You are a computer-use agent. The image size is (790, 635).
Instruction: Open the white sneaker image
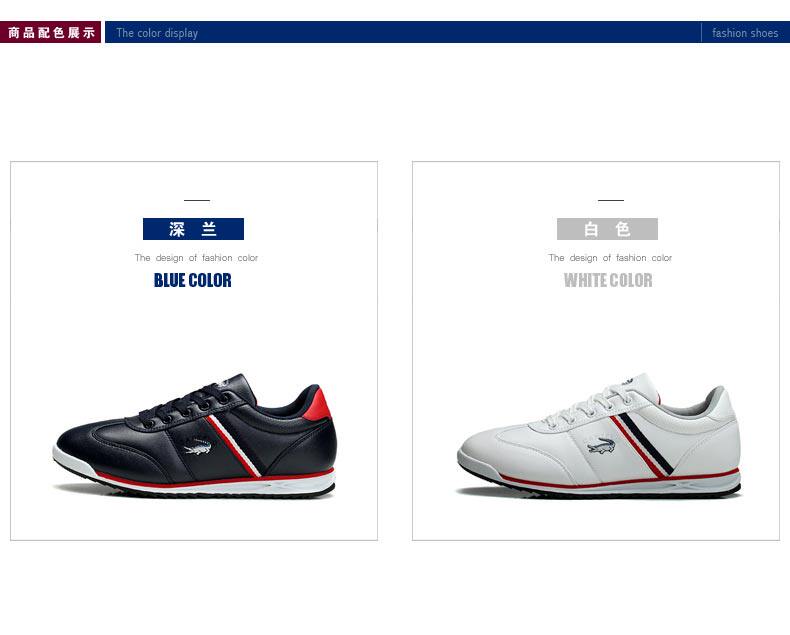click(x=599, y=436)
